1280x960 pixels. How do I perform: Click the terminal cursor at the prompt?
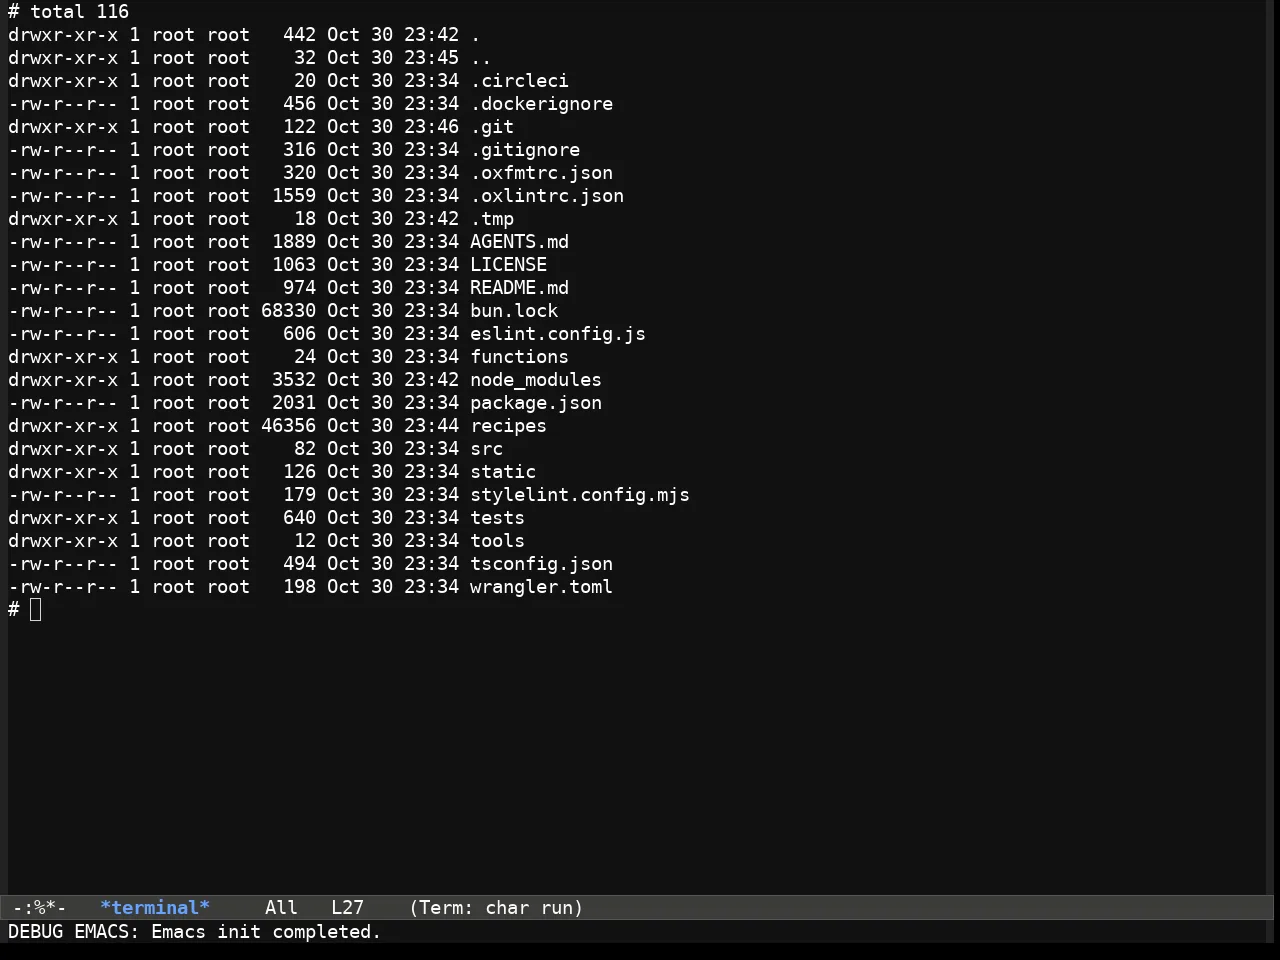36,610
